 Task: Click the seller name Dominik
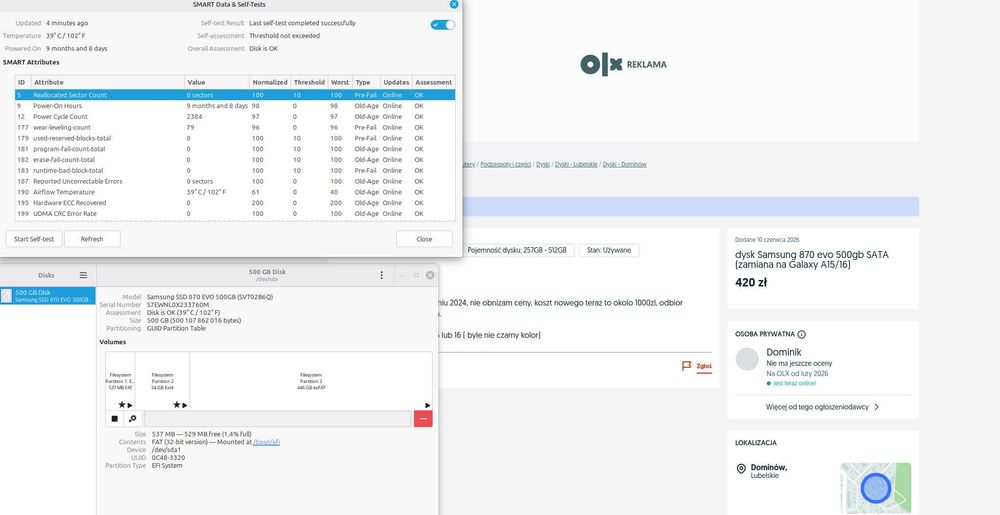coord(784,352)
